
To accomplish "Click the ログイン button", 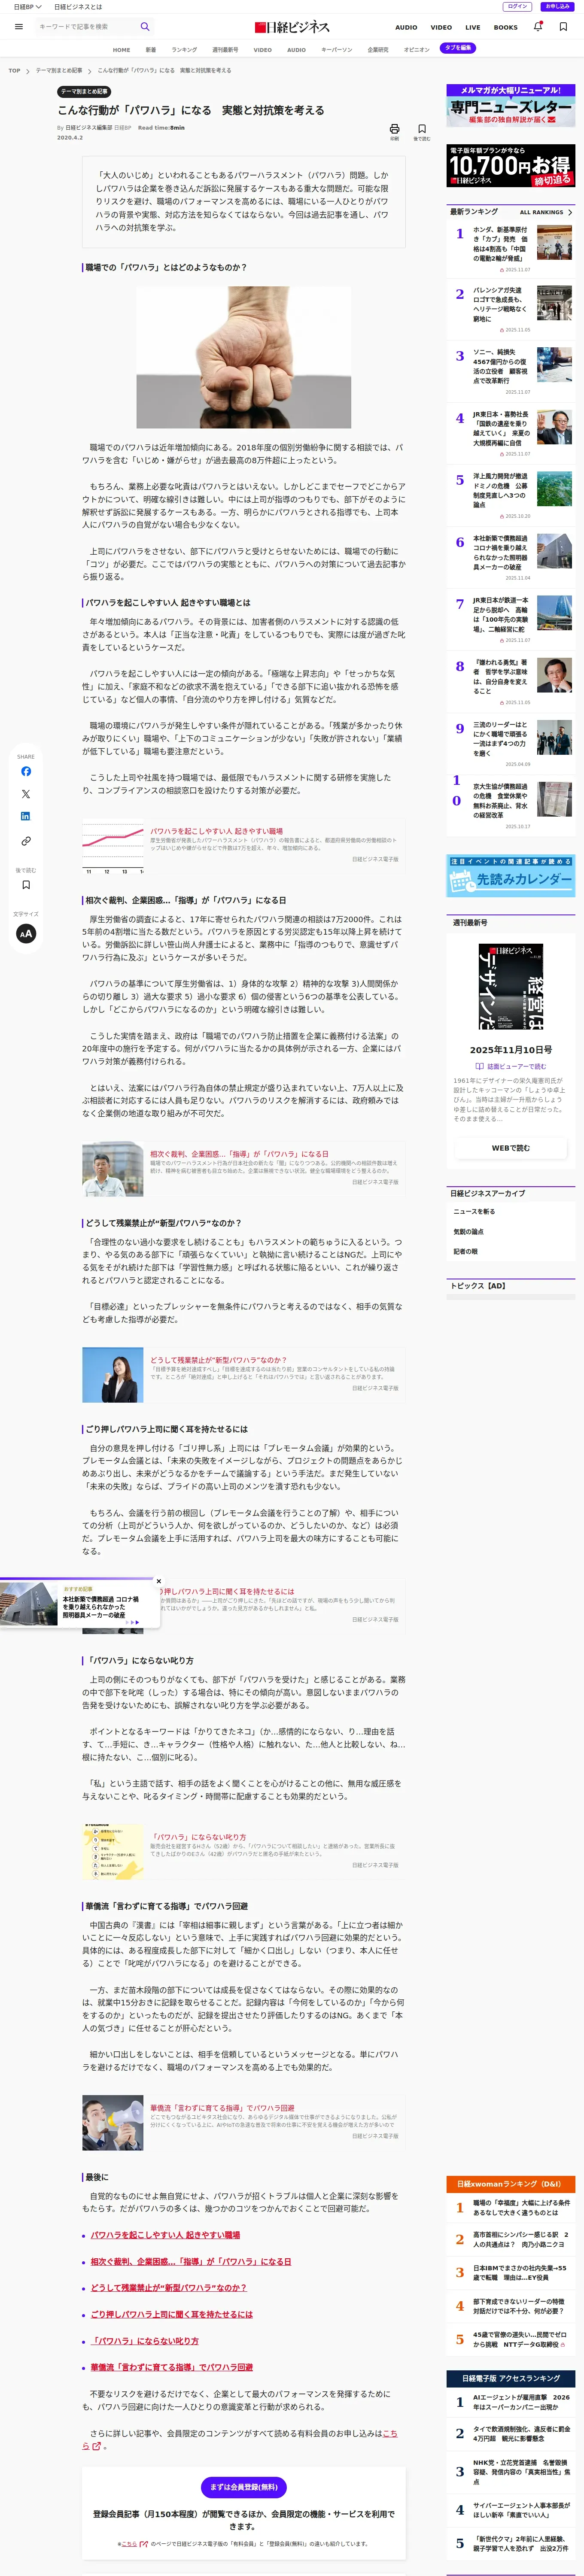I will tap(517, 6).
